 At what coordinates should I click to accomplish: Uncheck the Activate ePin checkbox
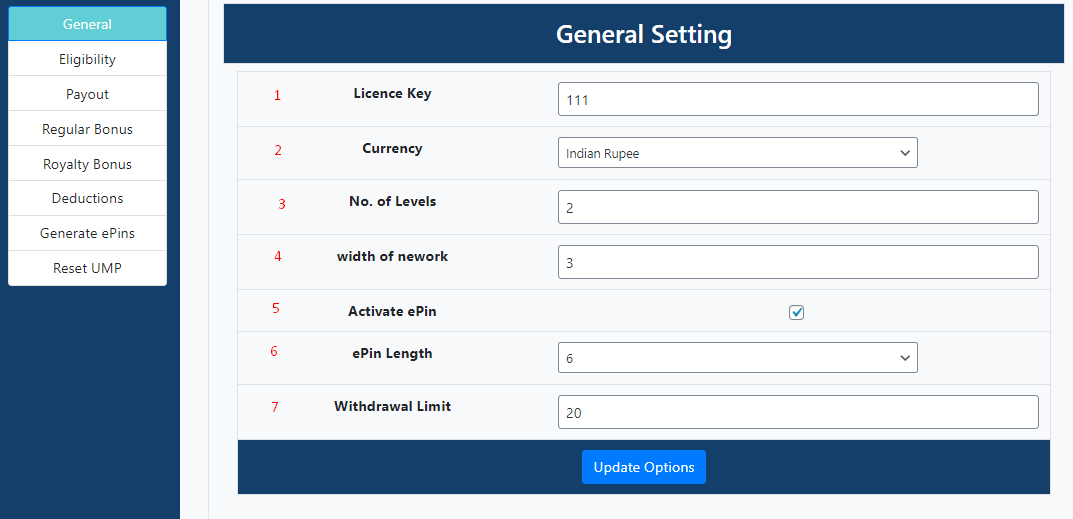796,312
